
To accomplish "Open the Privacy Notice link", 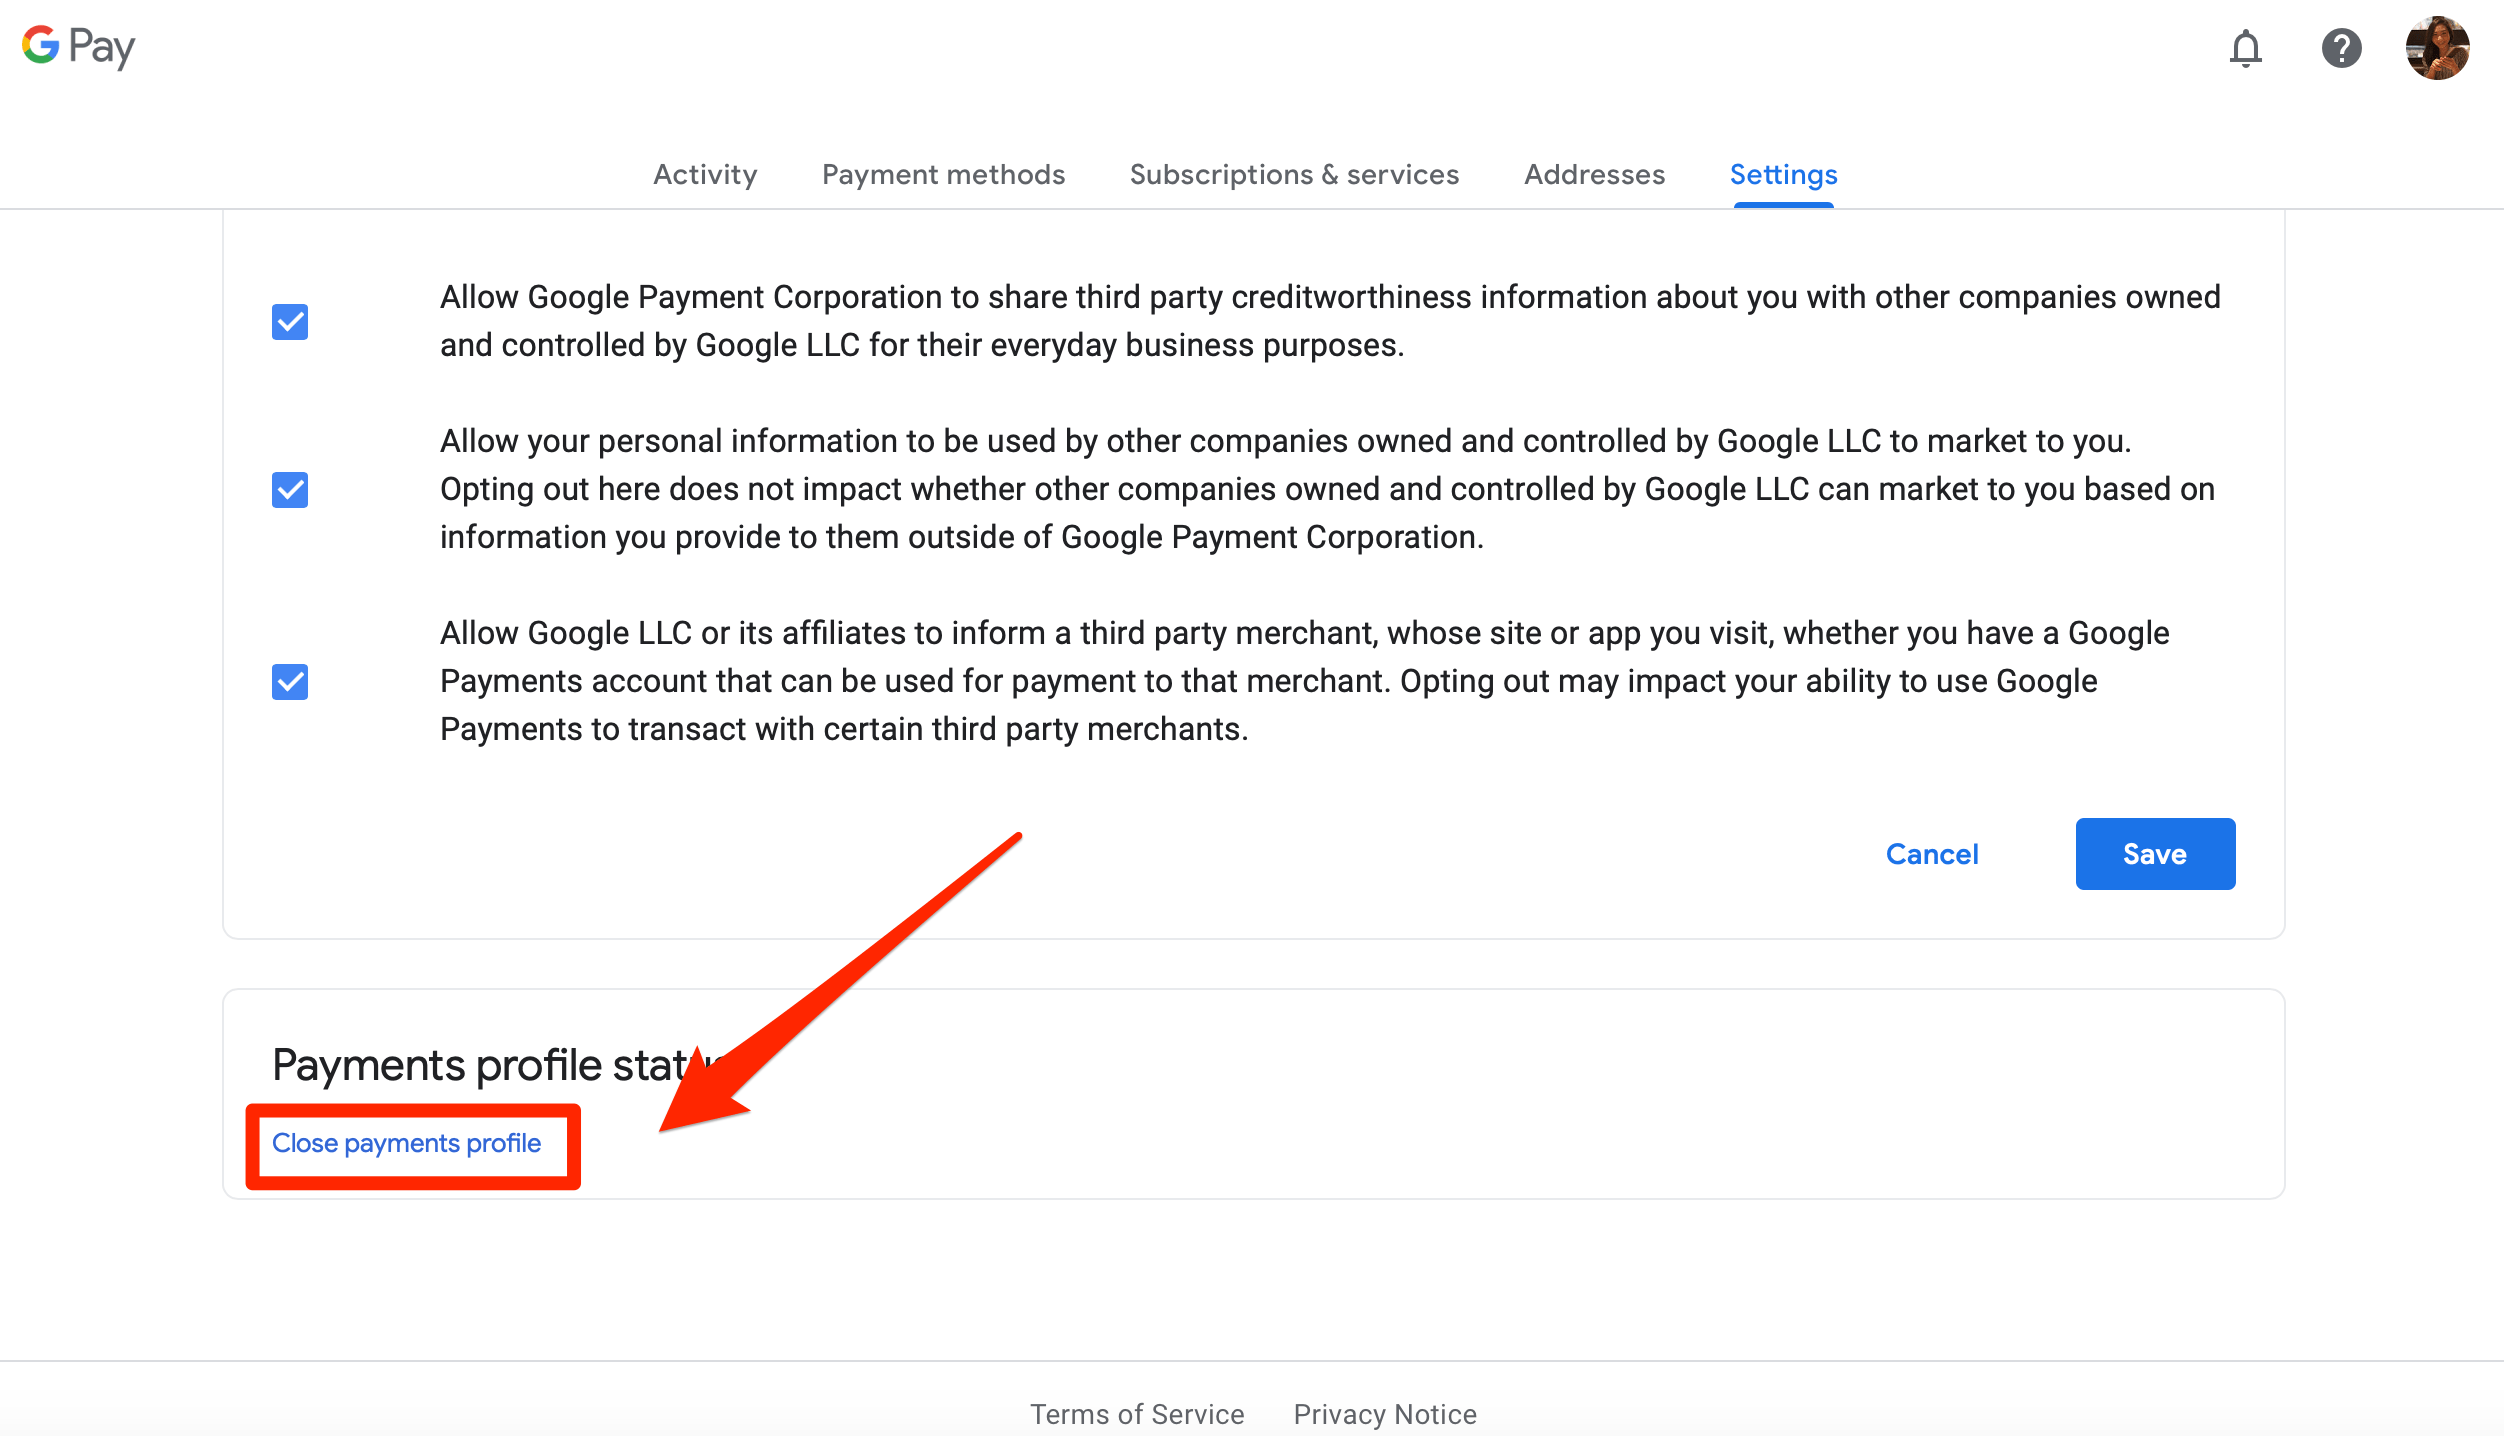I will (x=1384, y=1414).
